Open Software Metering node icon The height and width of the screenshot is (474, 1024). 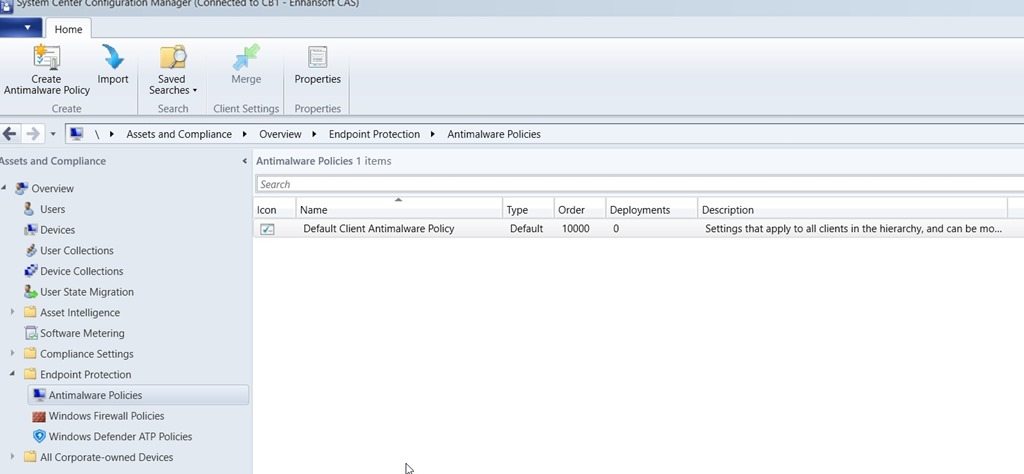tap(31, 333)
